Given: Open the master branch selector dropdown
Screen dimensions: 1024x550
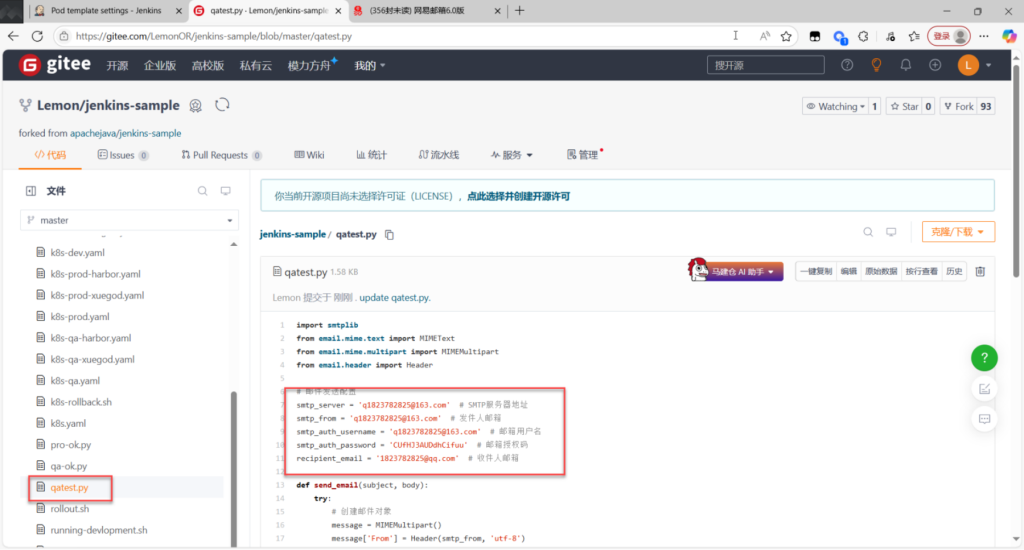Looking at the screenshot, I should coord(130,220).
